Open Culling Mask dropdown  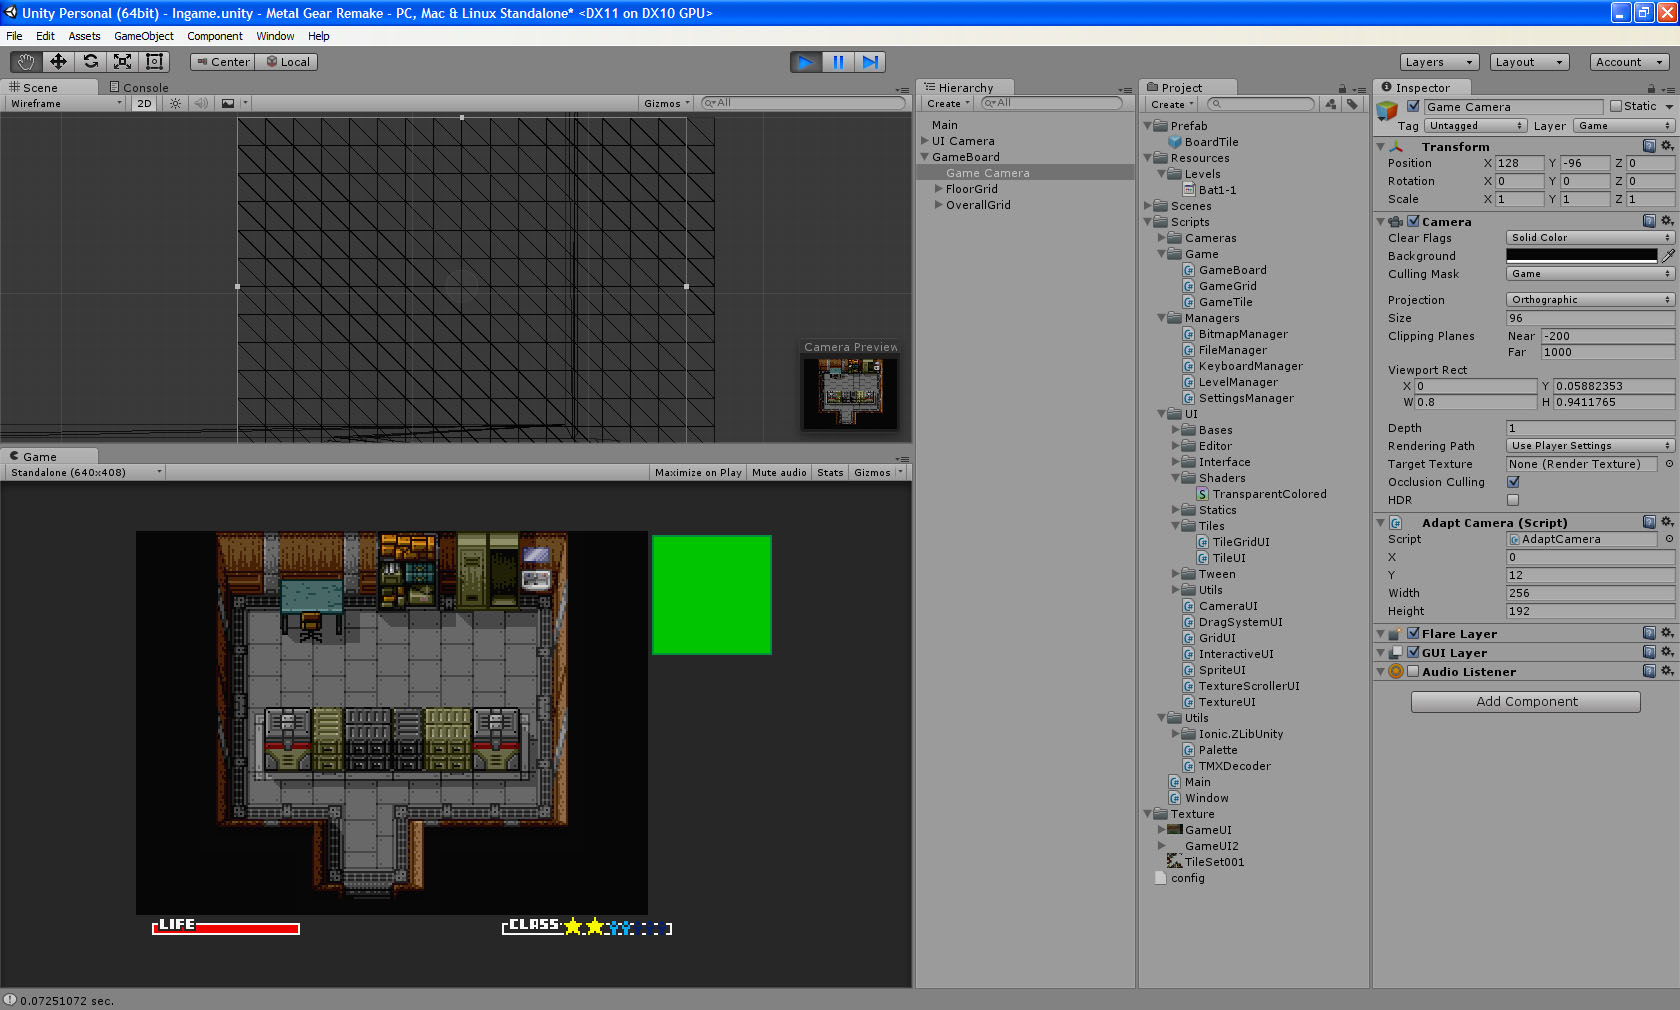[1590, 274]
